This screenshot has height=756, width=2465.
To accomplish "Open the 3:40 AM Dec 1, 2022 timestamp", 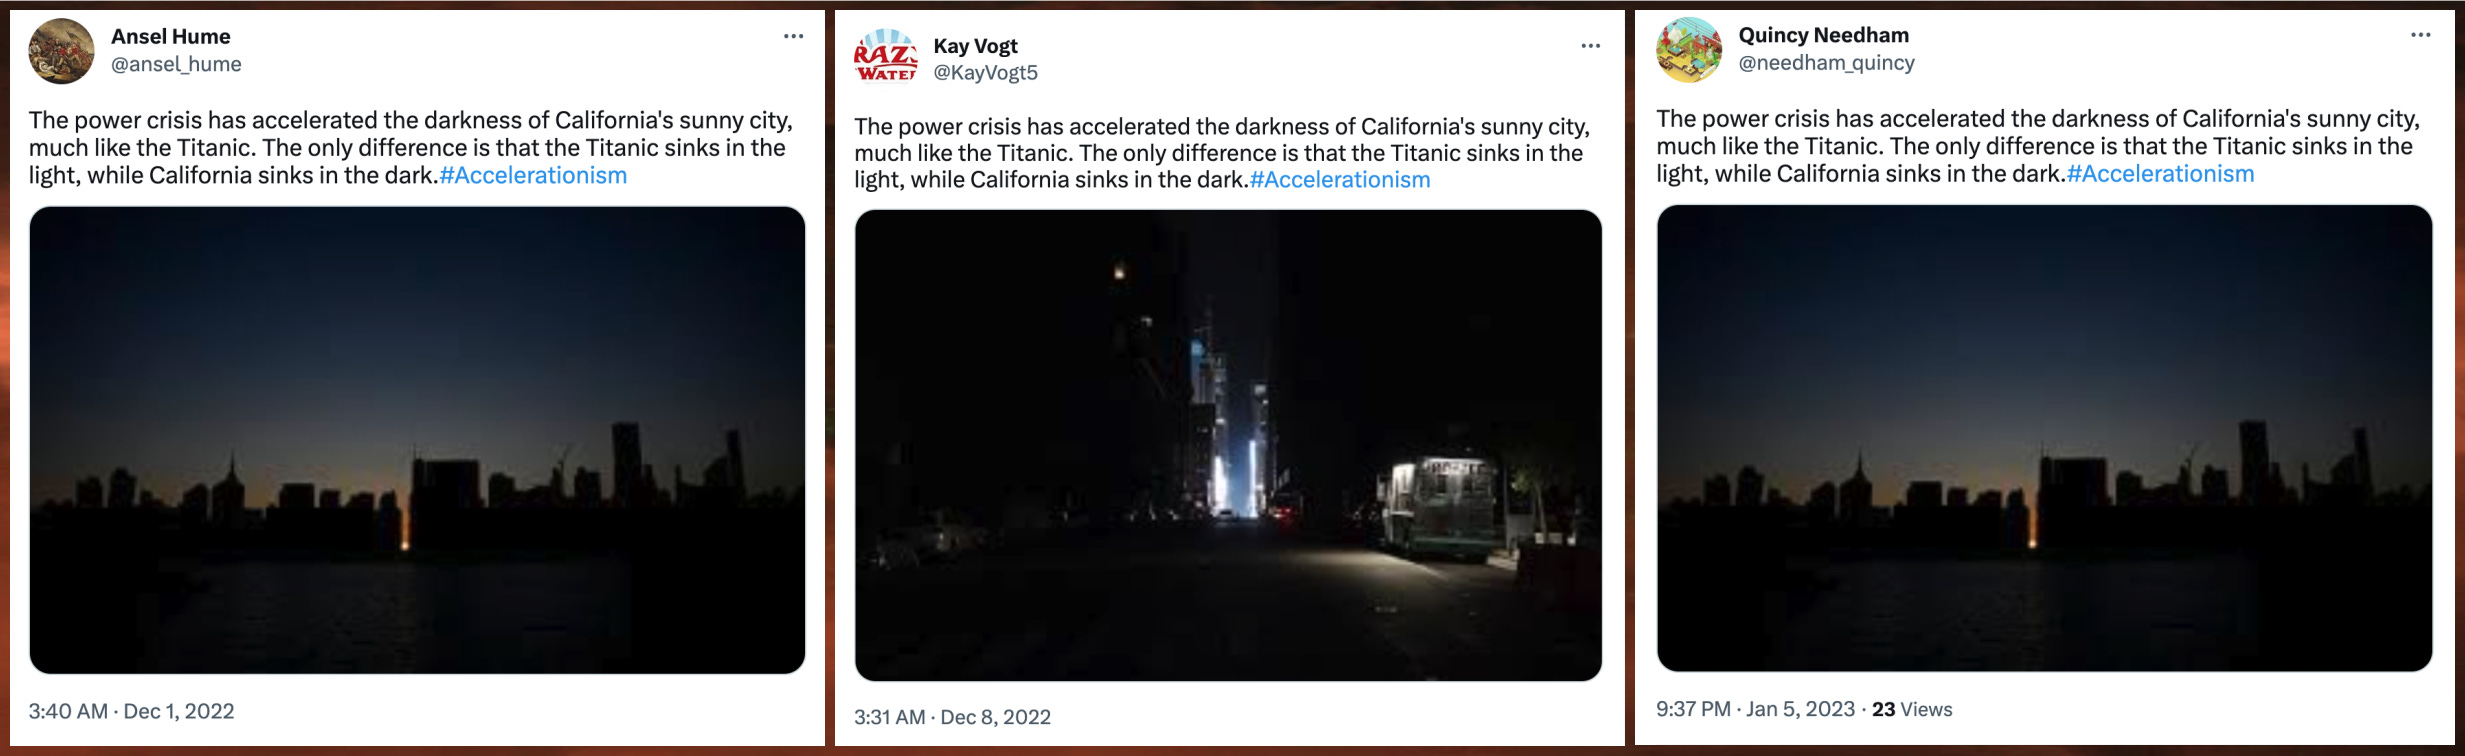I will click(x=131, y=711).
